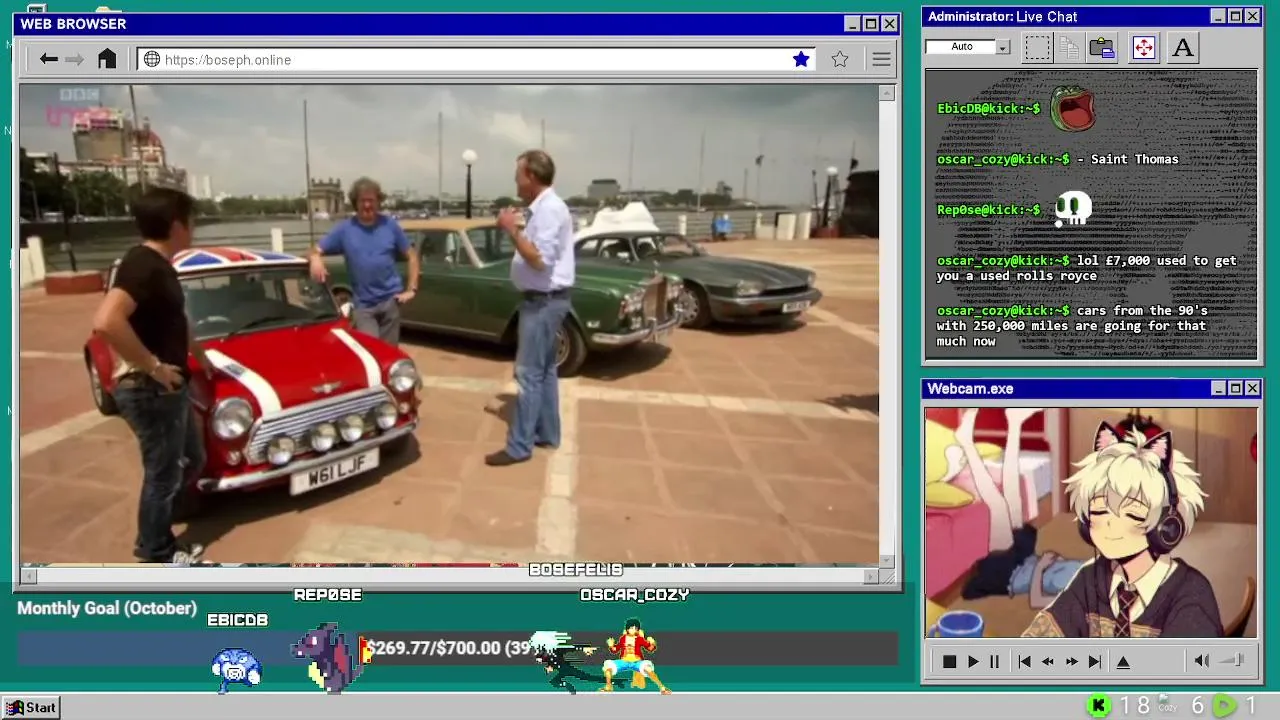Open the browser hamburger menu

click(881, 60)
